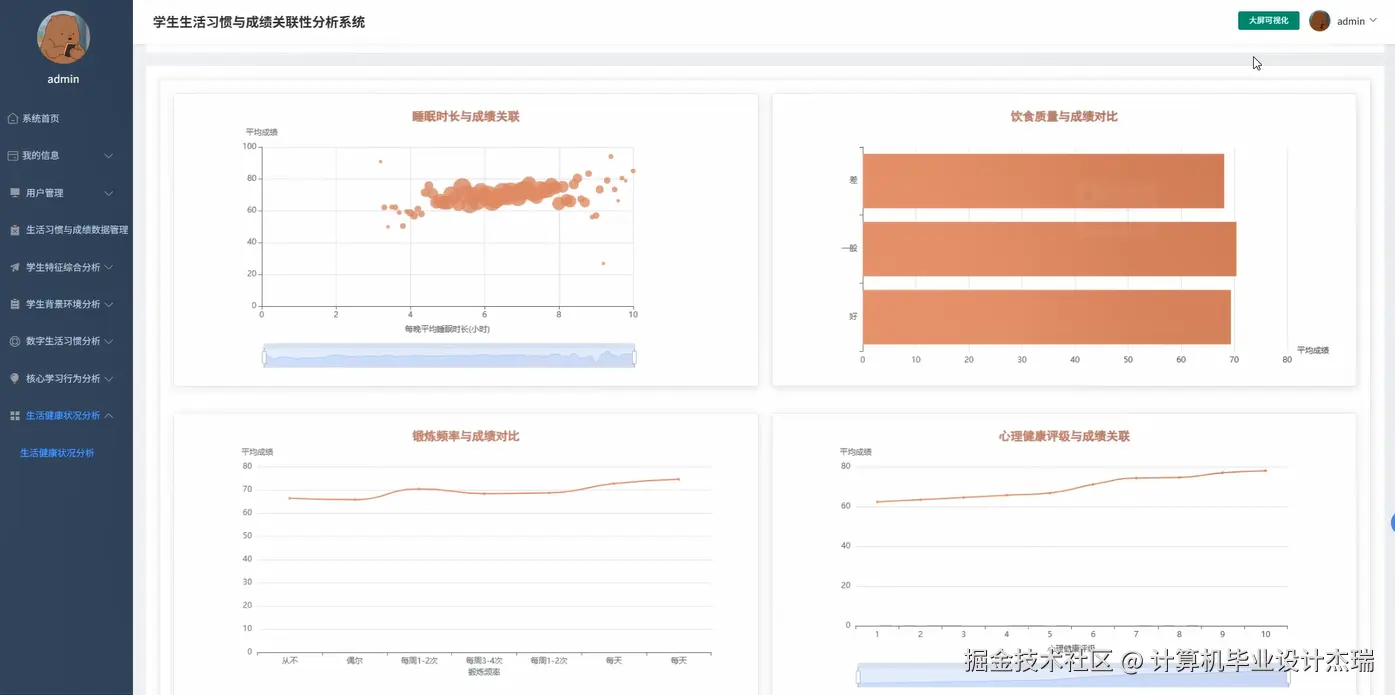Click the 睡眠时长与成绩关联 chart title
The image size is (1395, 695).
pos(466,117)
